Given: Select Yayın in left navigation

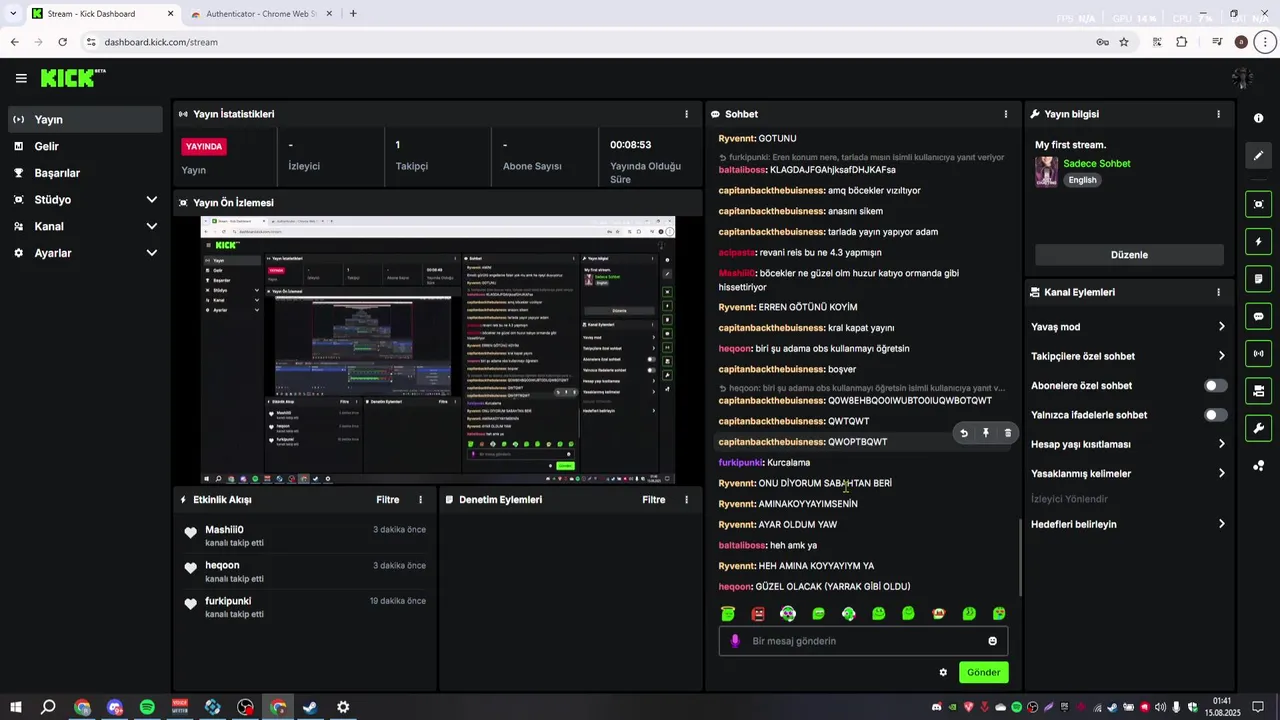Looking at the screenshot, I should pos(85,119).
